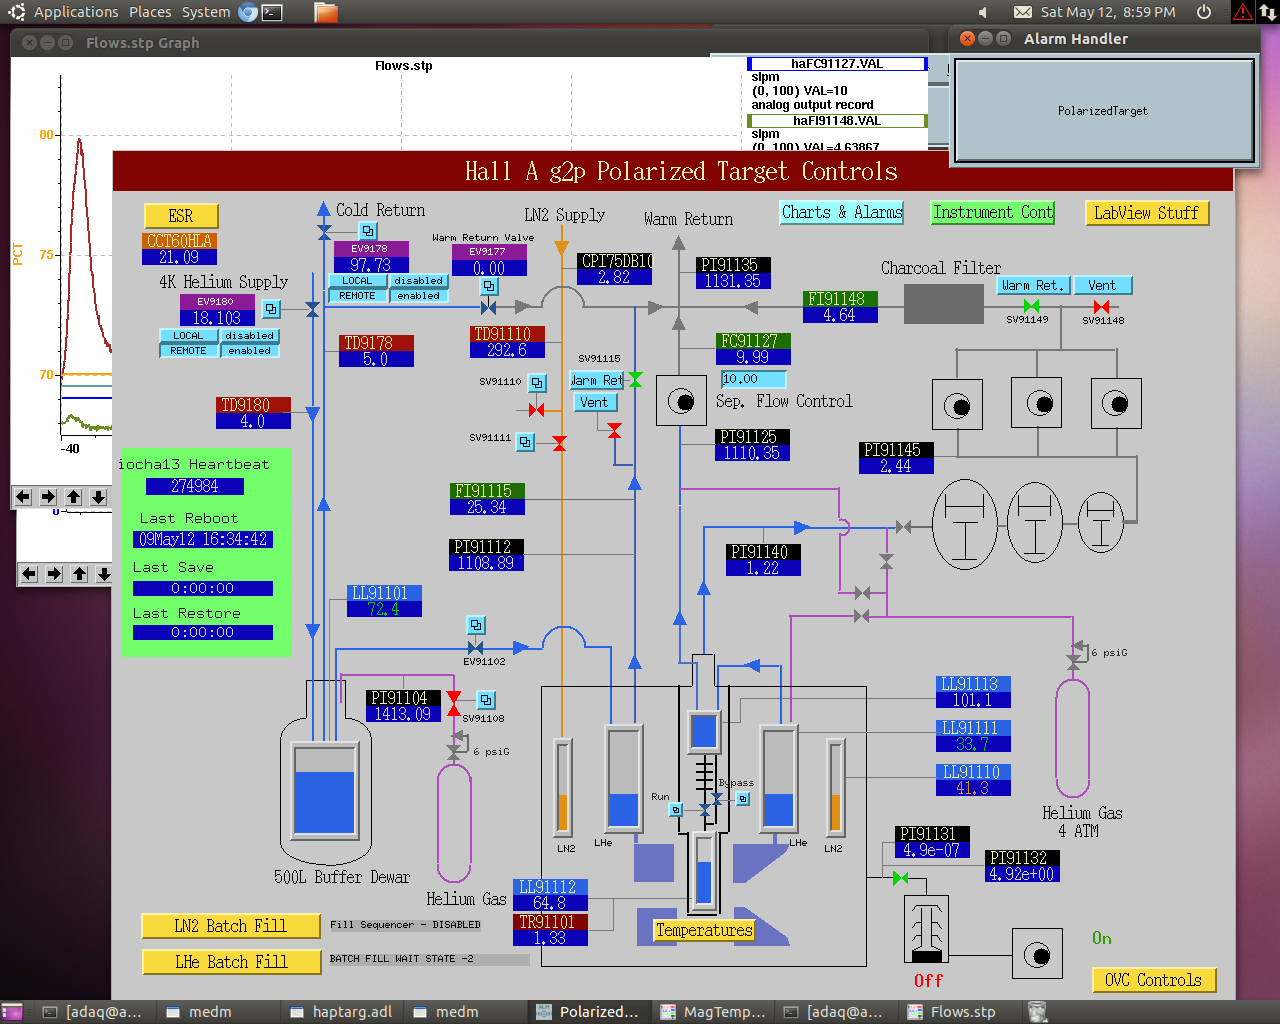Image resolution: width=1280 pixels, height=1024 pixels.
Task: Open the SV91108 valve control icon
Action: (x=486, y=700)
